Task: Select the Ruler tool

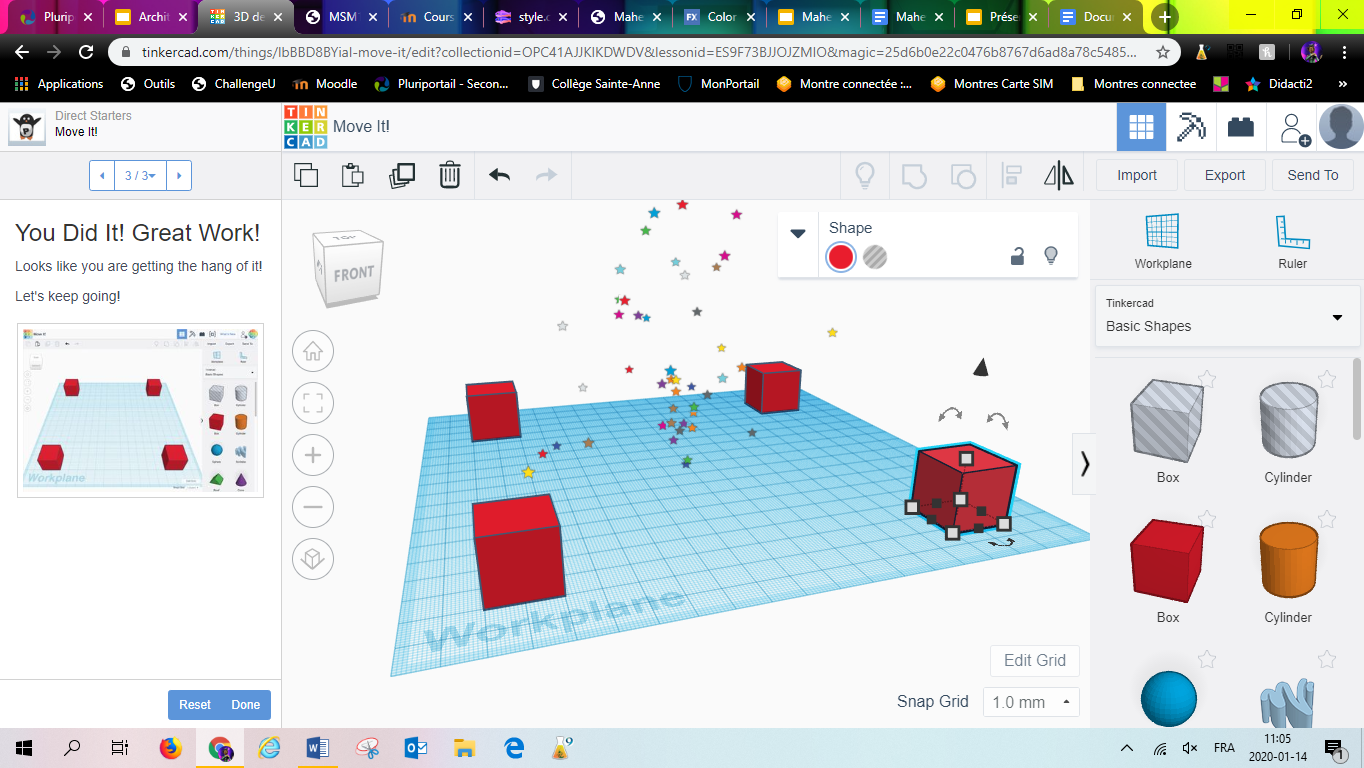Action: click(x=1292, y=242)
